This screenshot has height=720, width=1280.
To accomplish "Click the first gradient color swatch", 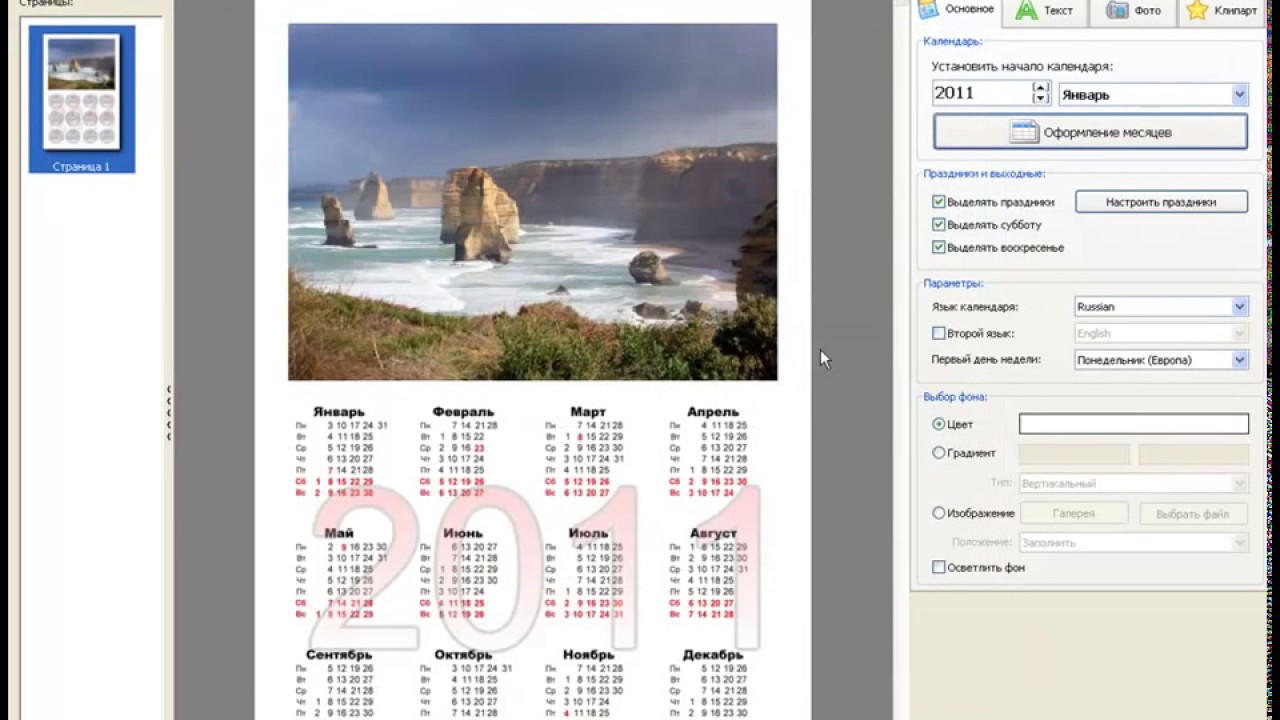I will [x=1074, y=453].
